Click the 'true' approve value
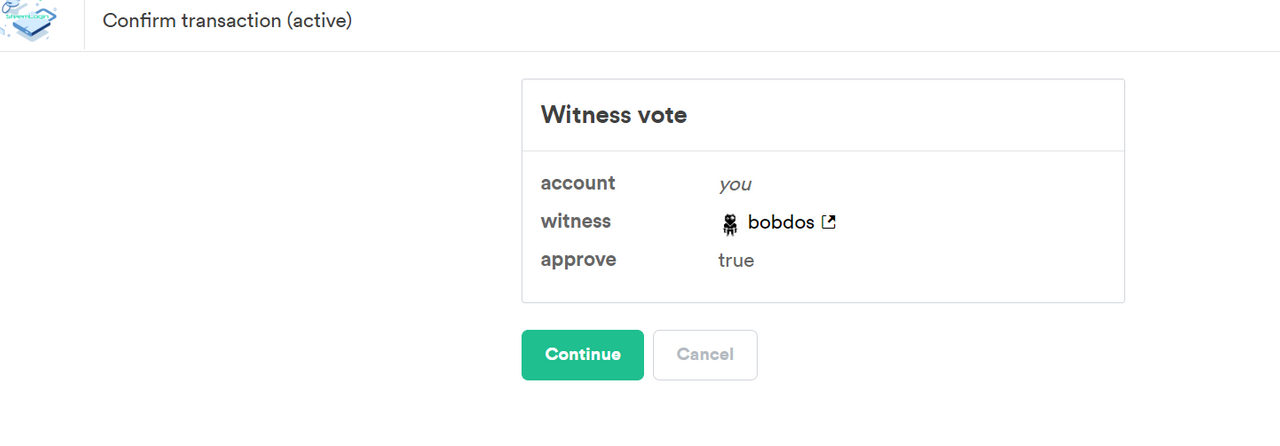Image resolution: width=1280 pixels, height=446 pixels. point(736,261)
